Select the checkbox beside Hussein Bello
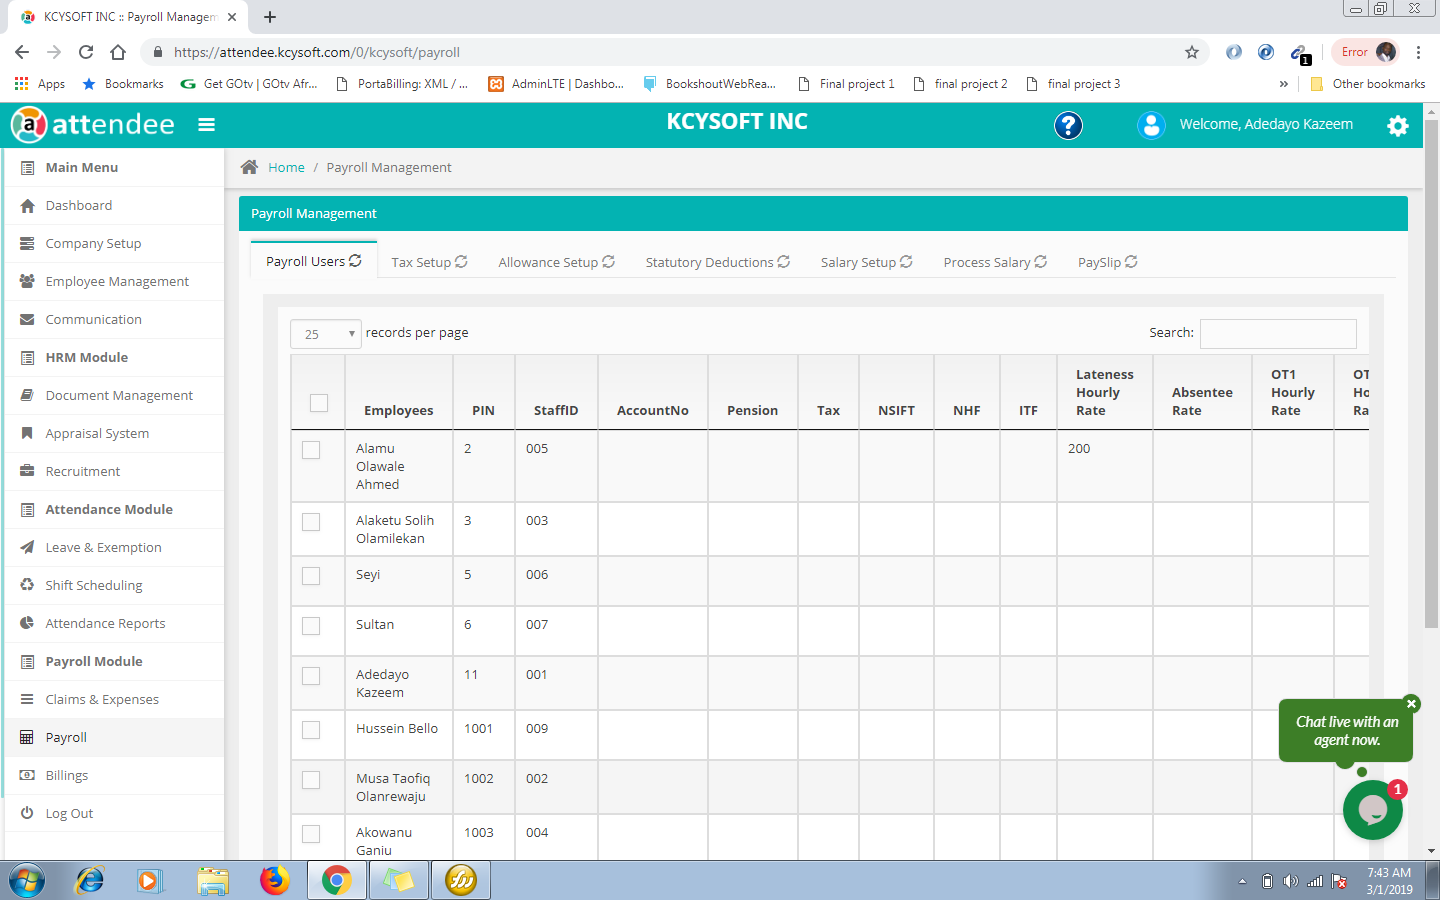The image size is (1440, 900). pos(310,730)
